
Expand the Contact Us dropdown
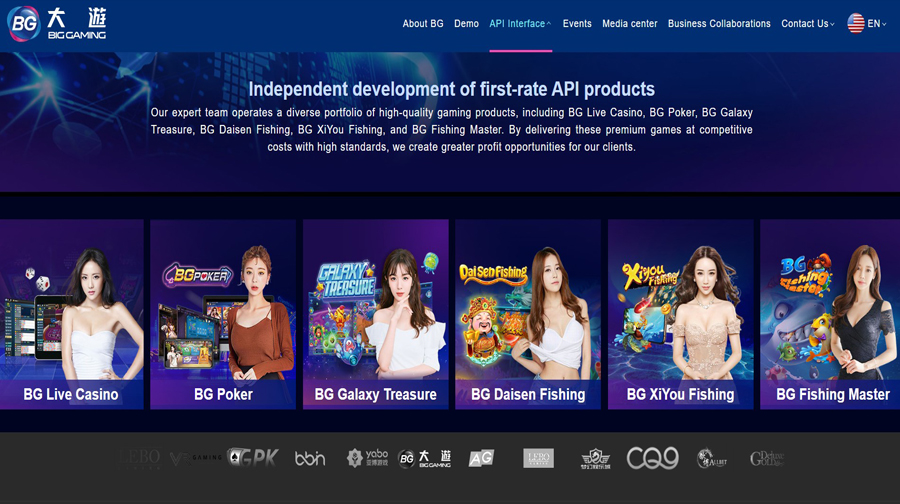click(x=807, y=24)
